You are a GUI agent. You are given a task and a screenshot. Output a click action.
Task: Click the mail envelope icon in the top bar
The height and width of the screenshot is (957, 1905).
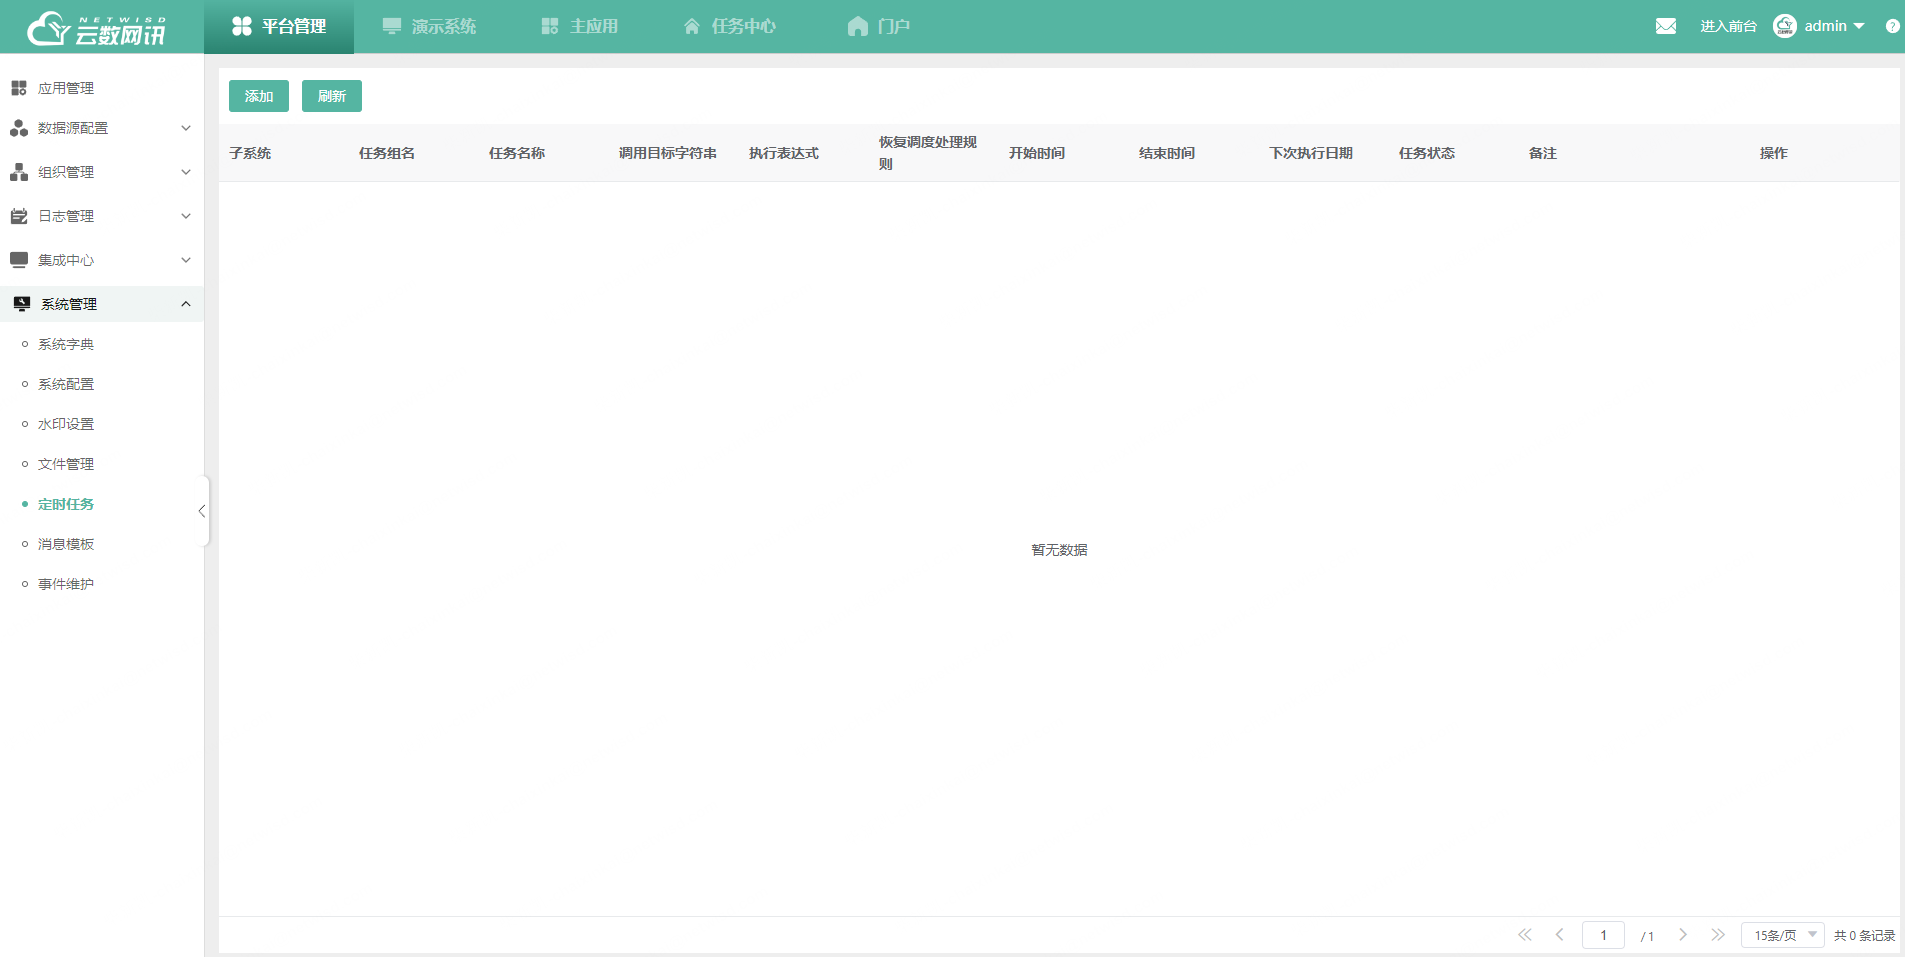[x=1665, y=26]
